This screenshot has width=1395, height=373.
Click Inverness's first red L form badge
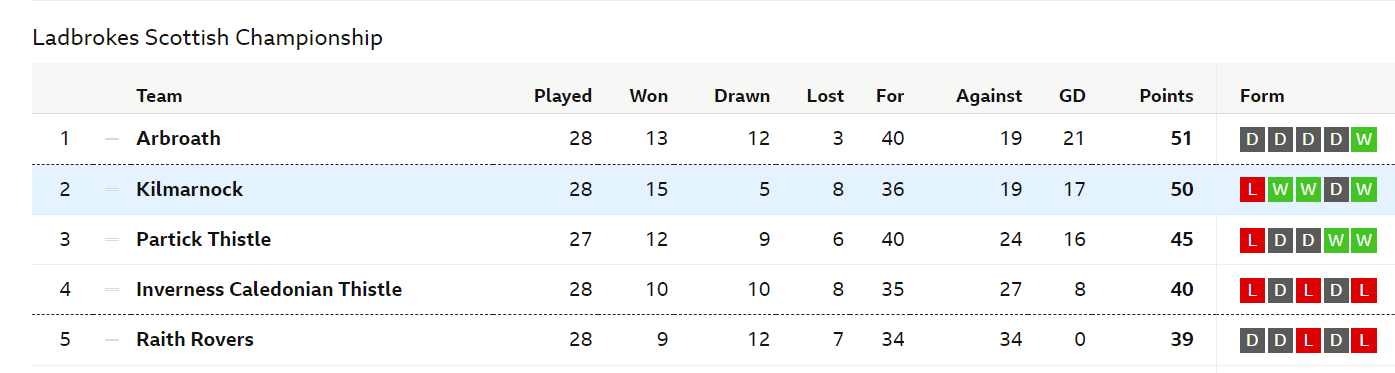pyautogui.click(x=1253, y=290)
